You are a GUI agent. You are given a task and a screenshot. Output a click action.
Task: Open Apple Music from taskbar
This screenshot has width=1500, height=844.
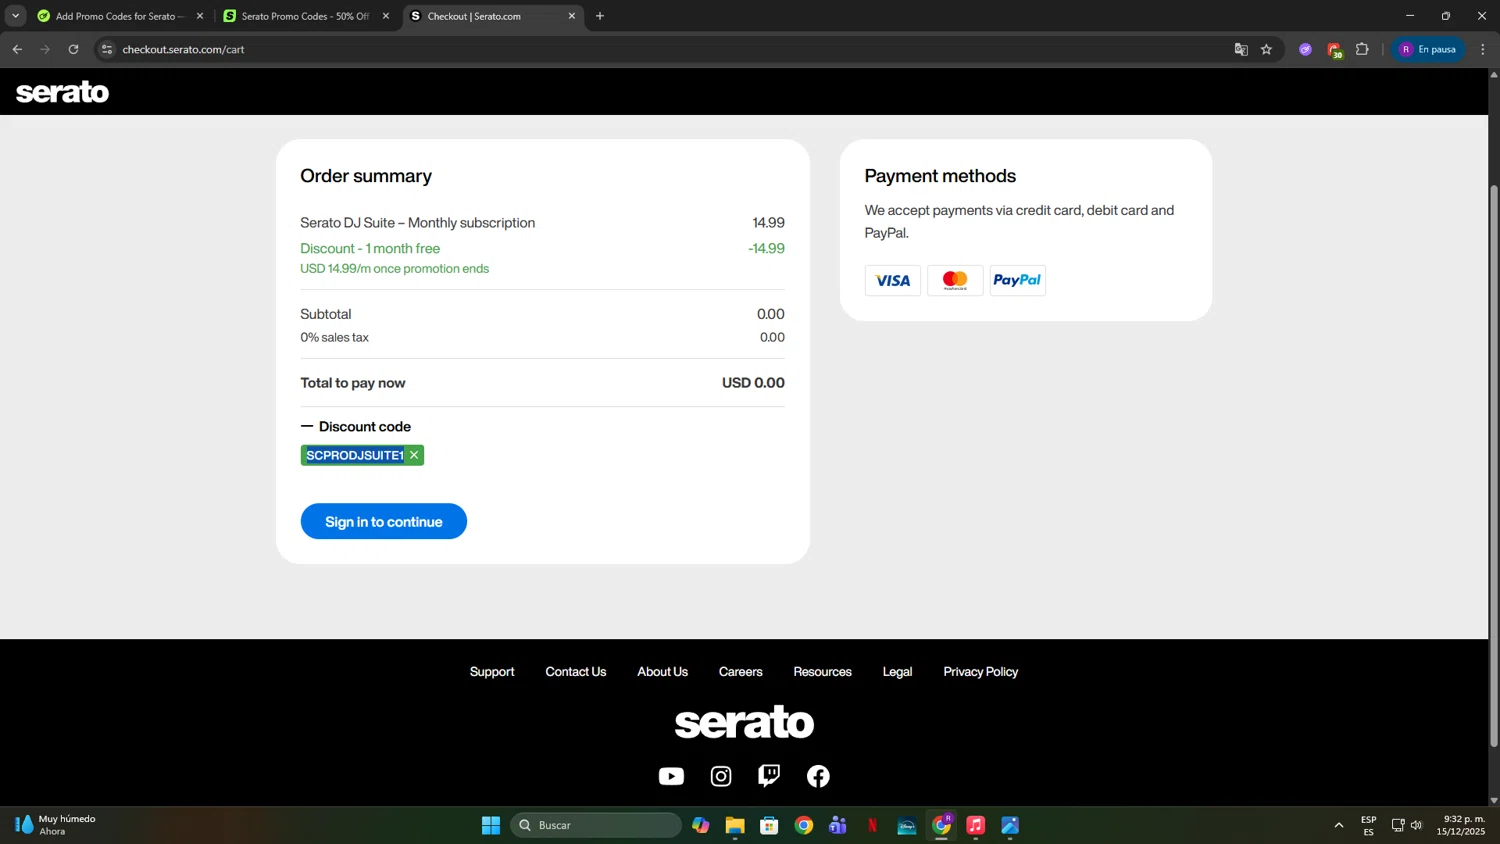click(976, 825)
